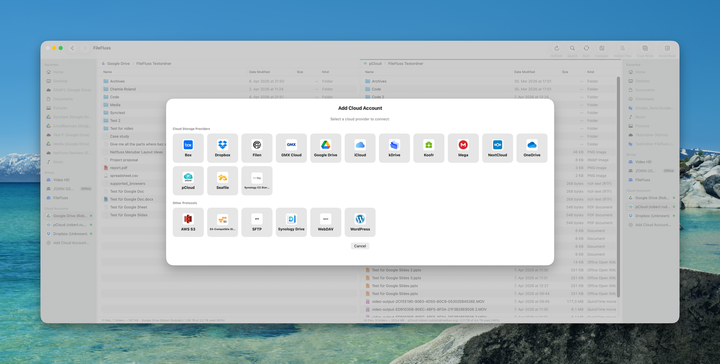The height and width of the screenshot is (364, 720).
Task: Go forward with the toolbar forward arrow
Action: [x=84, y=48]
